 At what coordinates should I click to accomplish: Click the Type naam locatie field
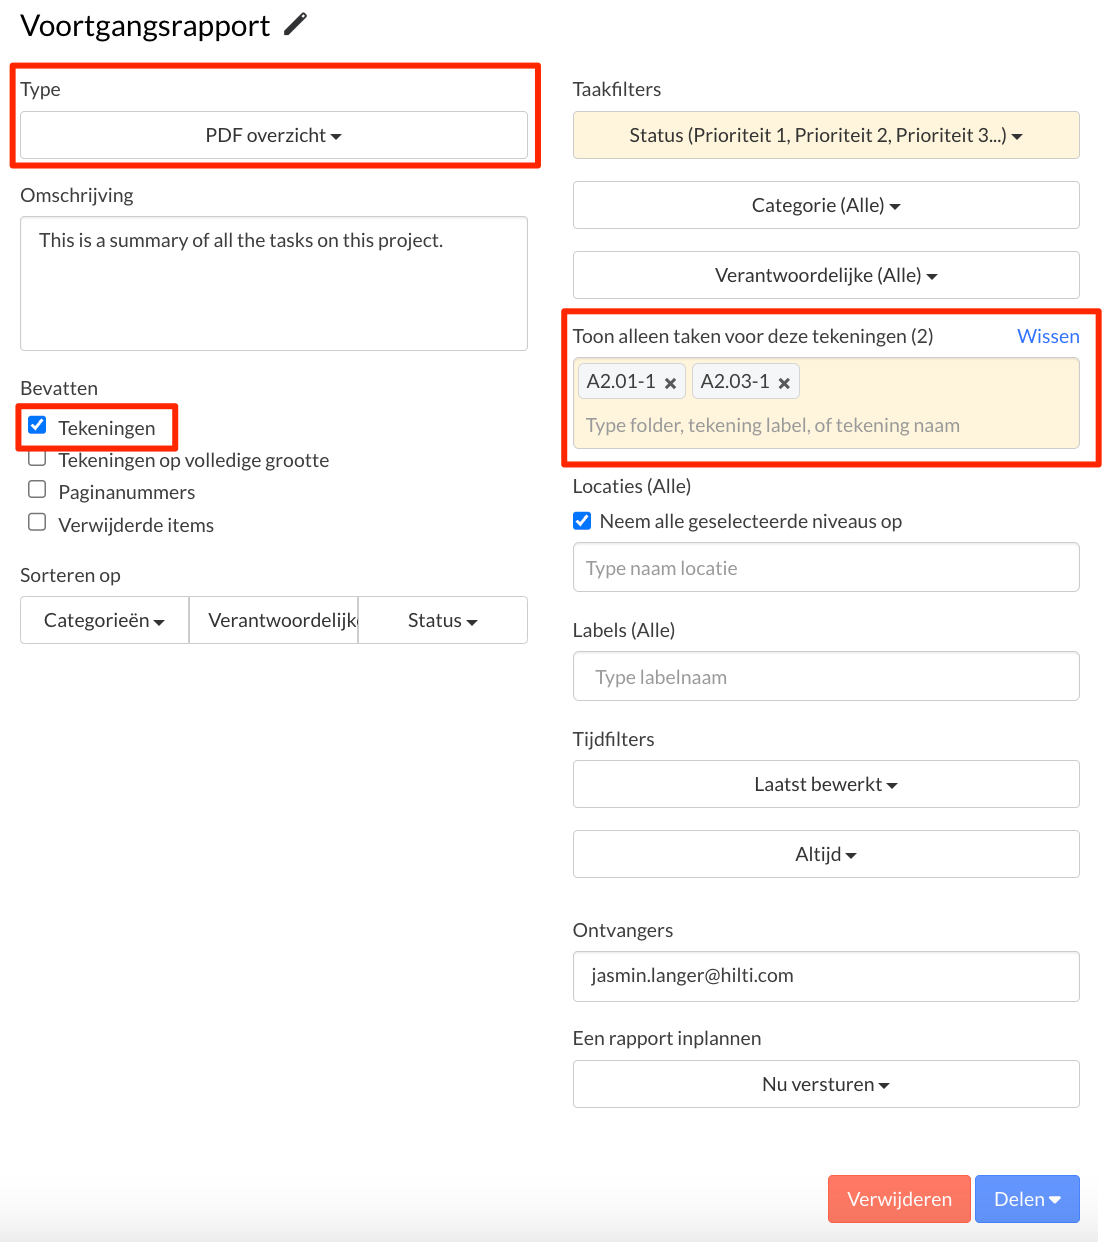tap(826, 567)
